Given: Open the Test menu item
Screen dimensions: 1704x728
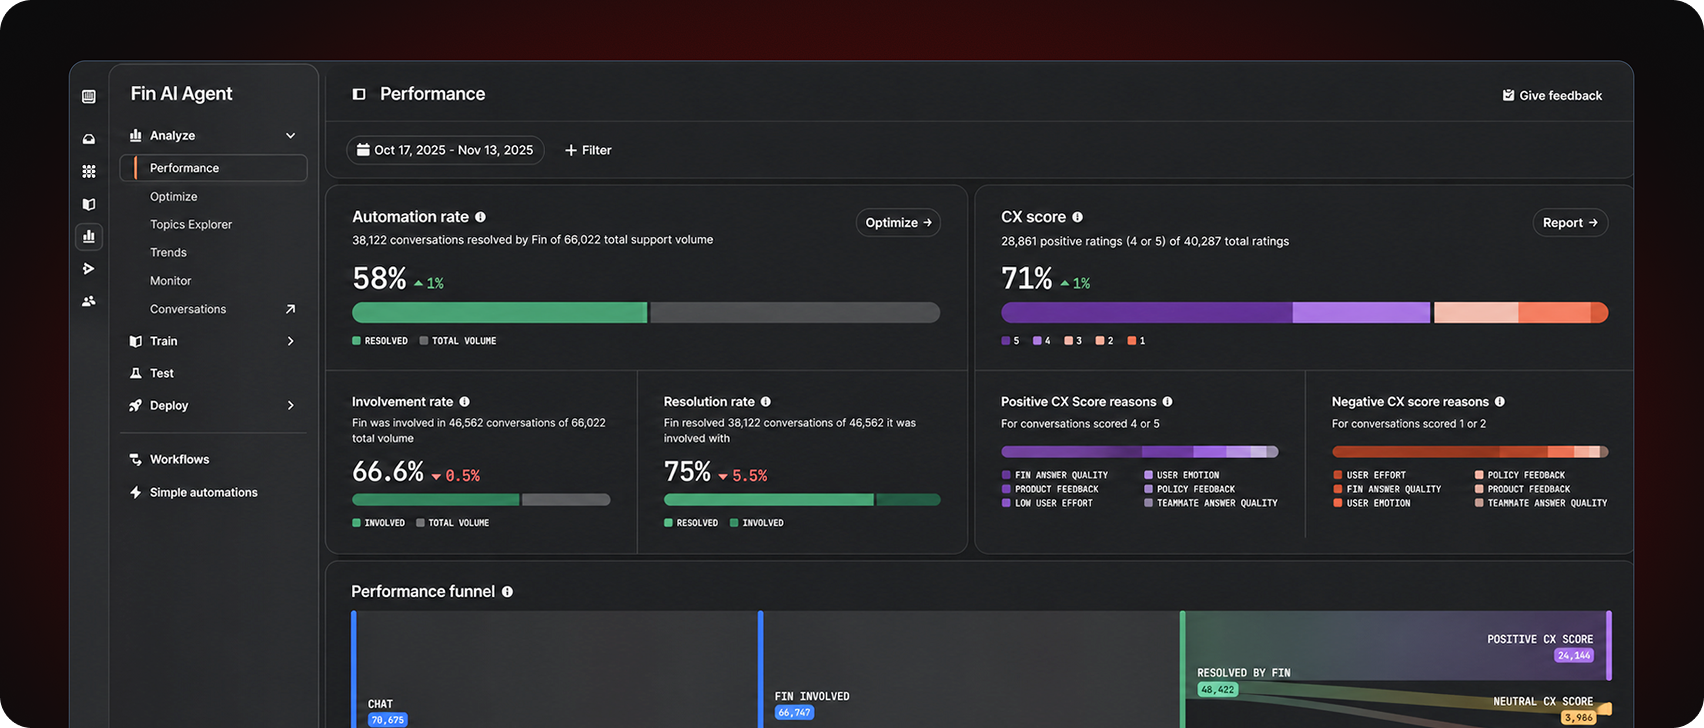Looking at the screenshot, I should click(x=162, y=373).
